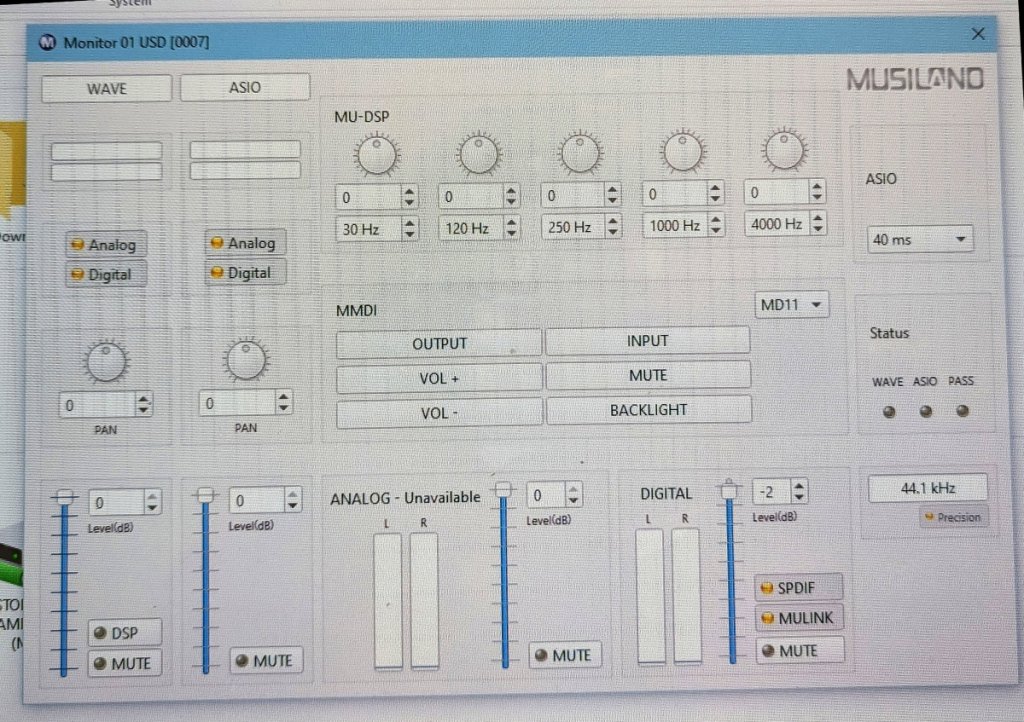
Task: Click the BACKLIGHT button
Action: point(648,410)
